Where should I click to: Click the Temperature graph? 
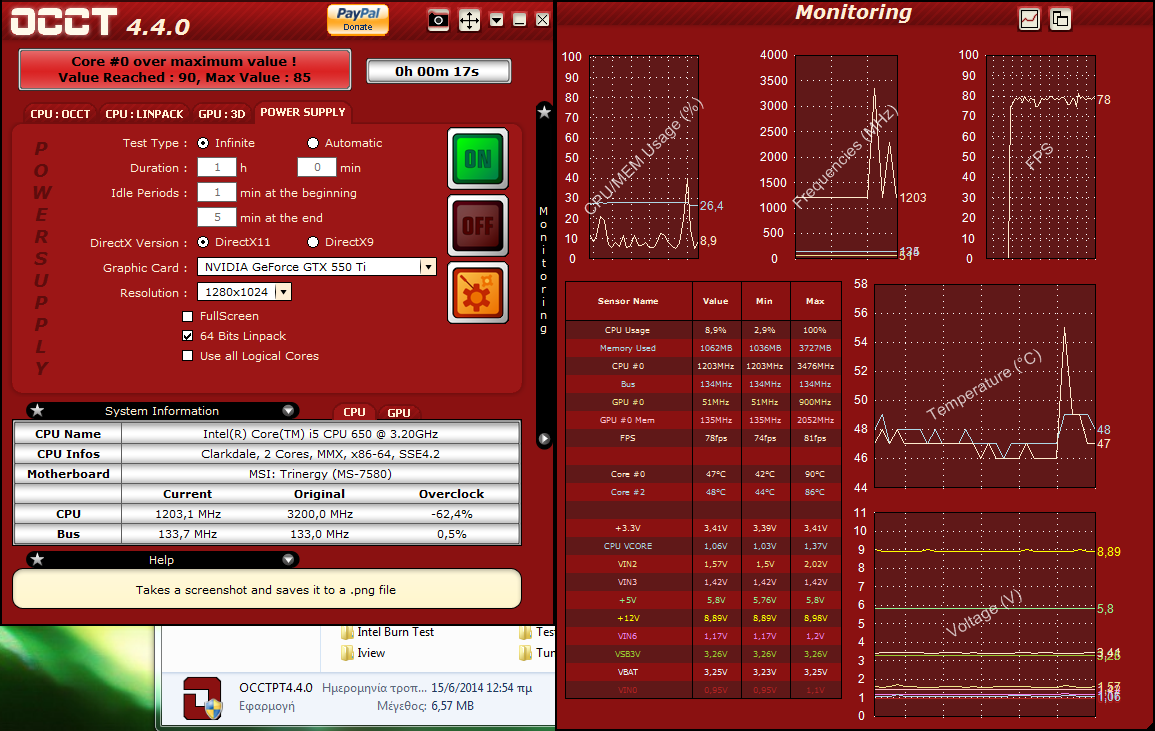[985, 386]
